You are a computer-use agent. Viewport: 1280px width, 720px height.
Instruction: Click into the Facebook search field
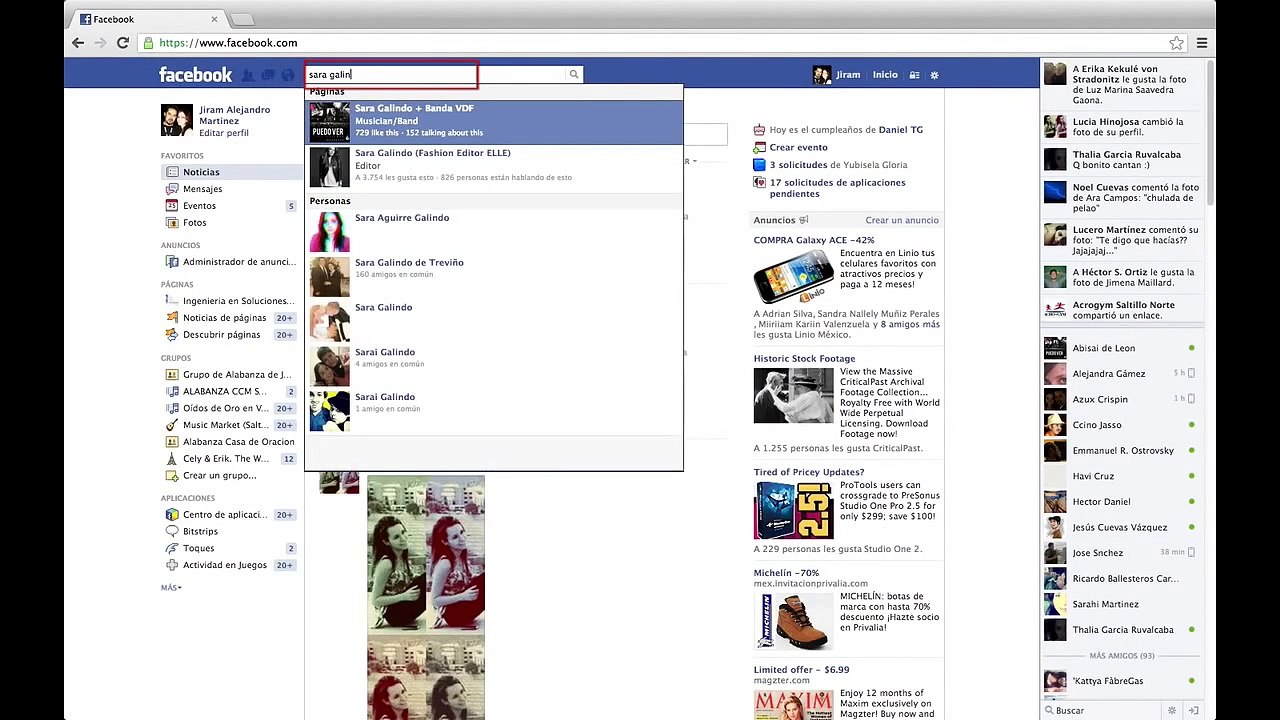(436, 75)
